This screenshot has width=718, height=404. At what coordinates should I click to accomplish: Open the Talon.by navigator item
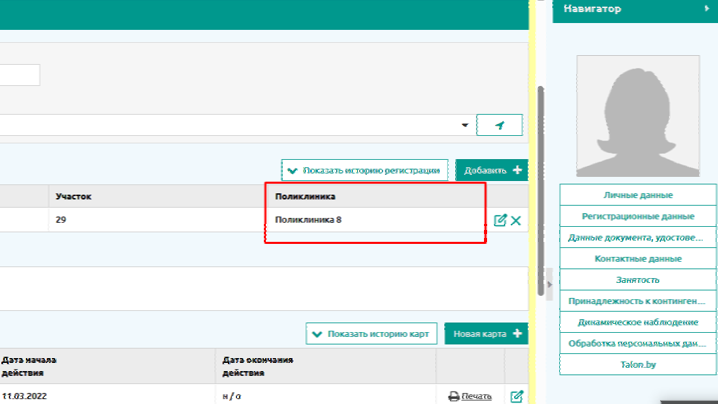[637, 364]
